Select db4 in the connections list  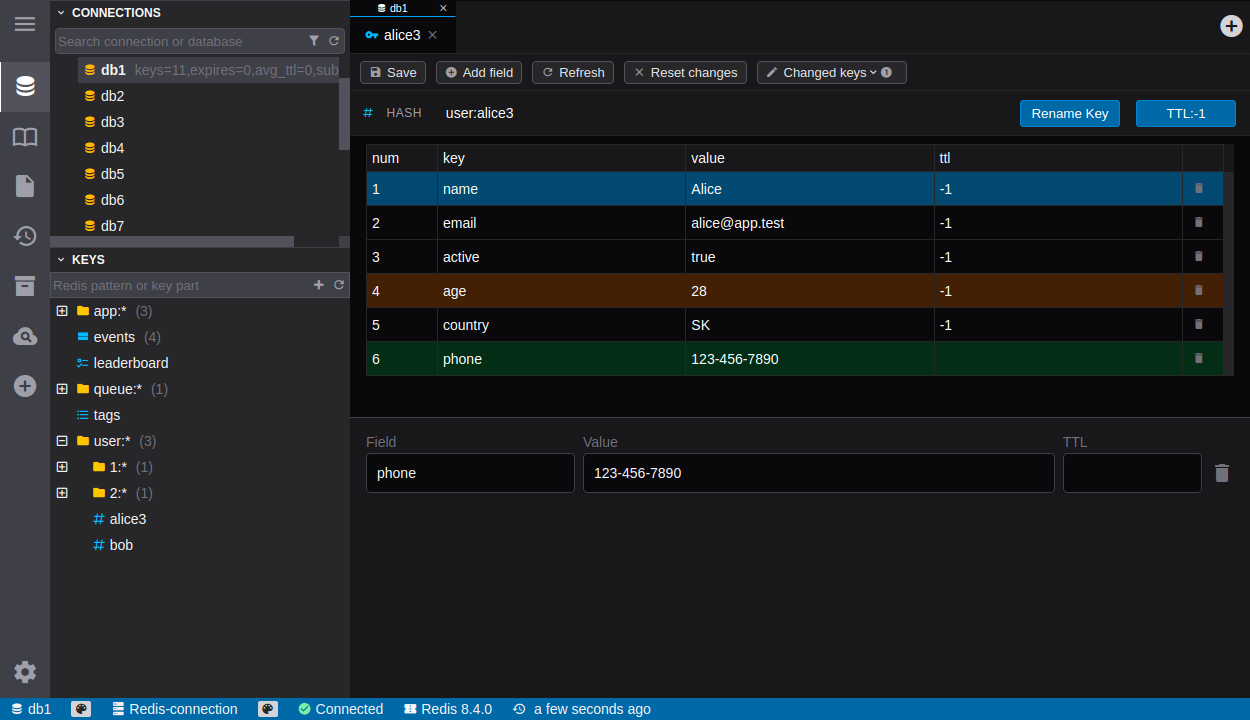(112, 148)
